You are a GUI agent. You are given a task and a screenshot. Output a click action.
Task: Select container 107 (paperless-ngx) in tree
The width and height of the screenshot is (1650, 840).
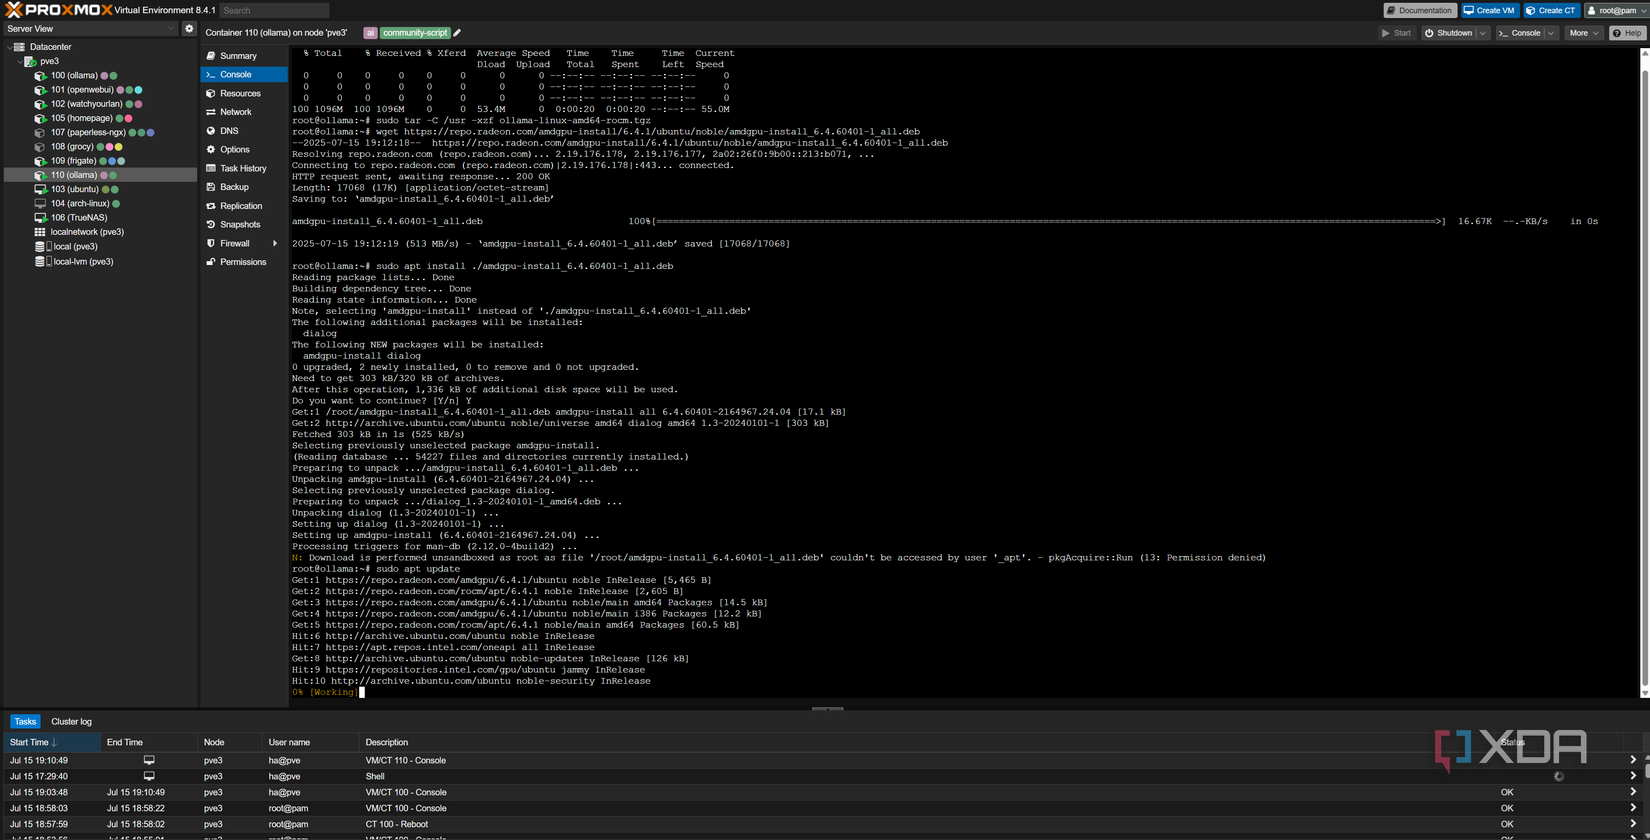[88, 132]
